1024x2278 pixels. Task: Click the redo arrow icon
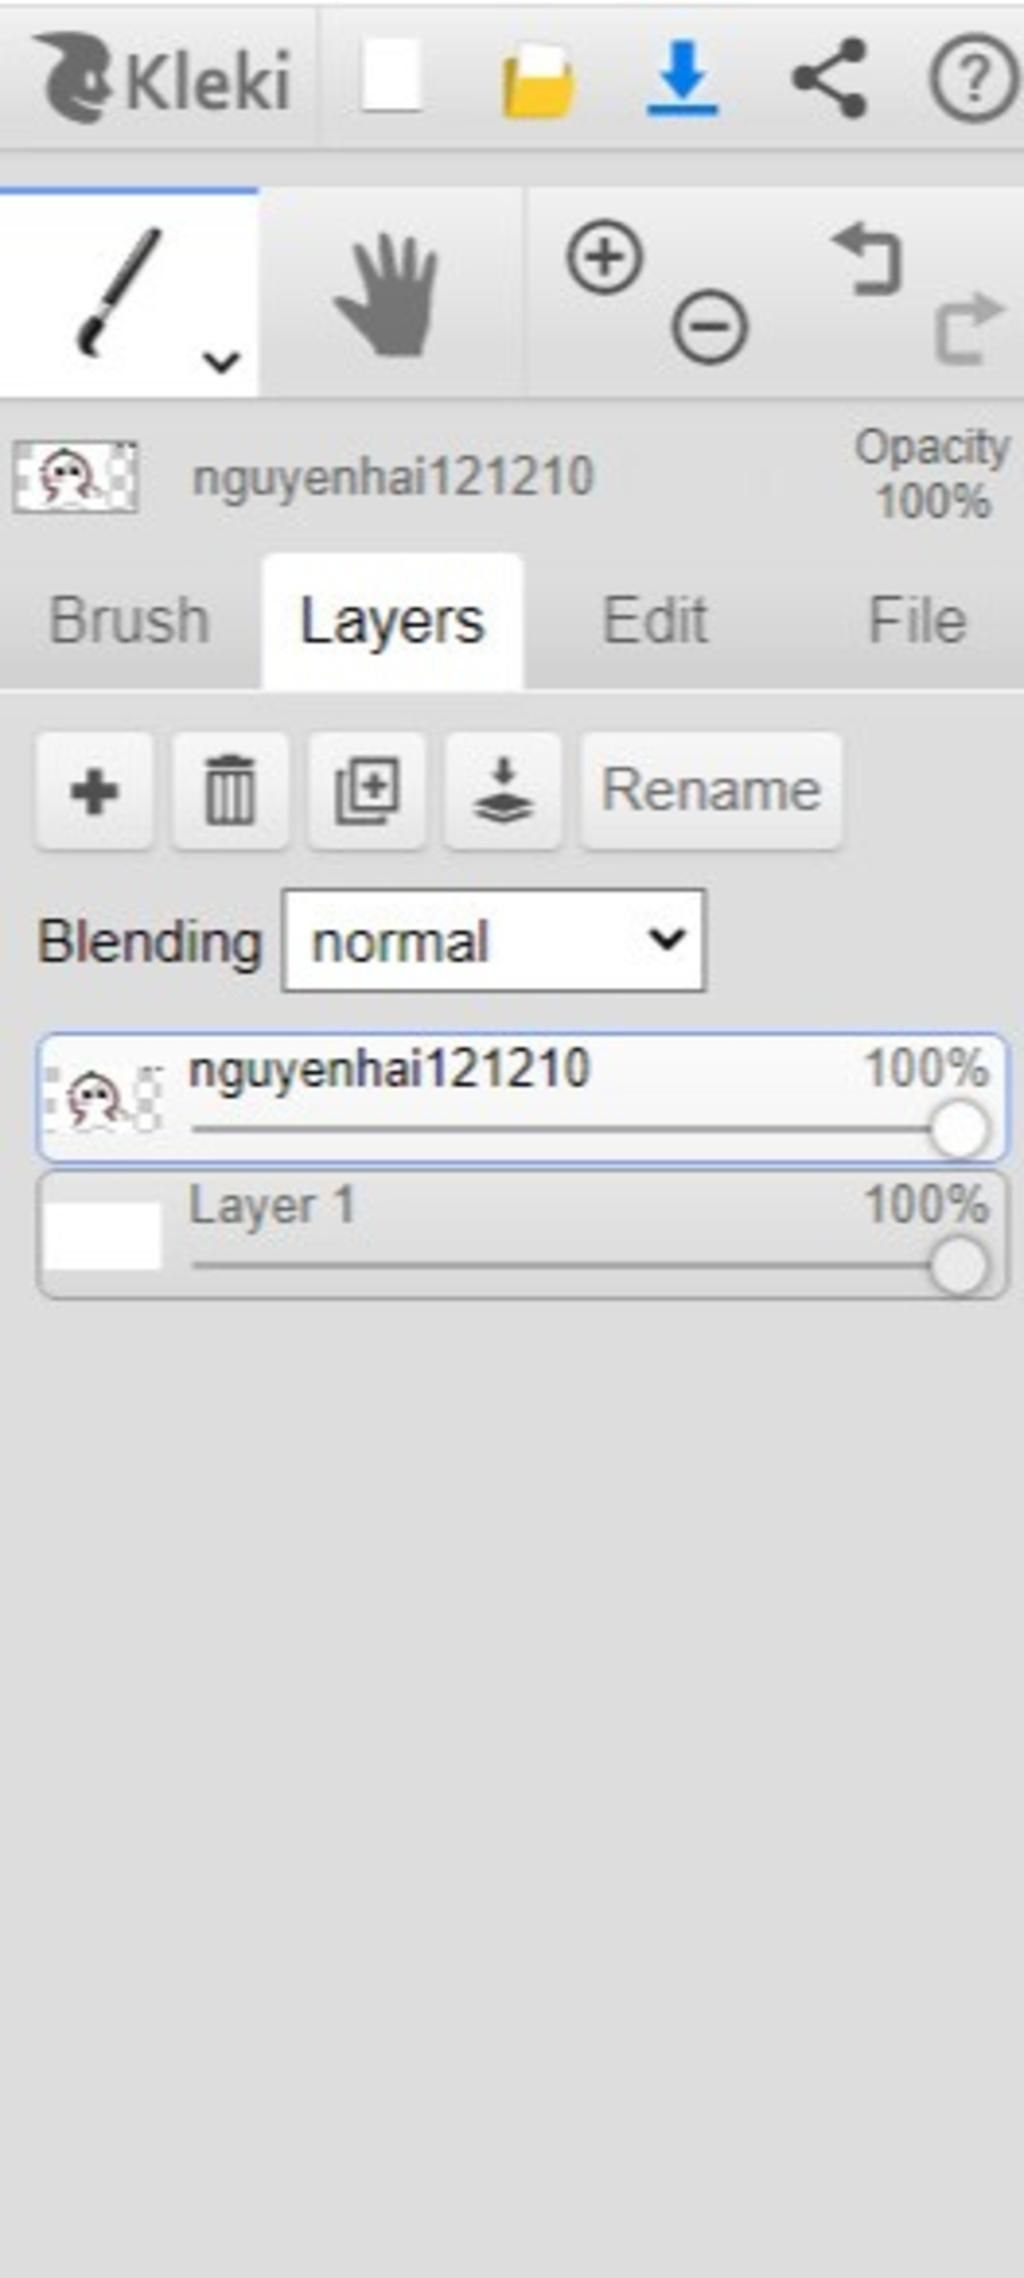coord(968,326)
